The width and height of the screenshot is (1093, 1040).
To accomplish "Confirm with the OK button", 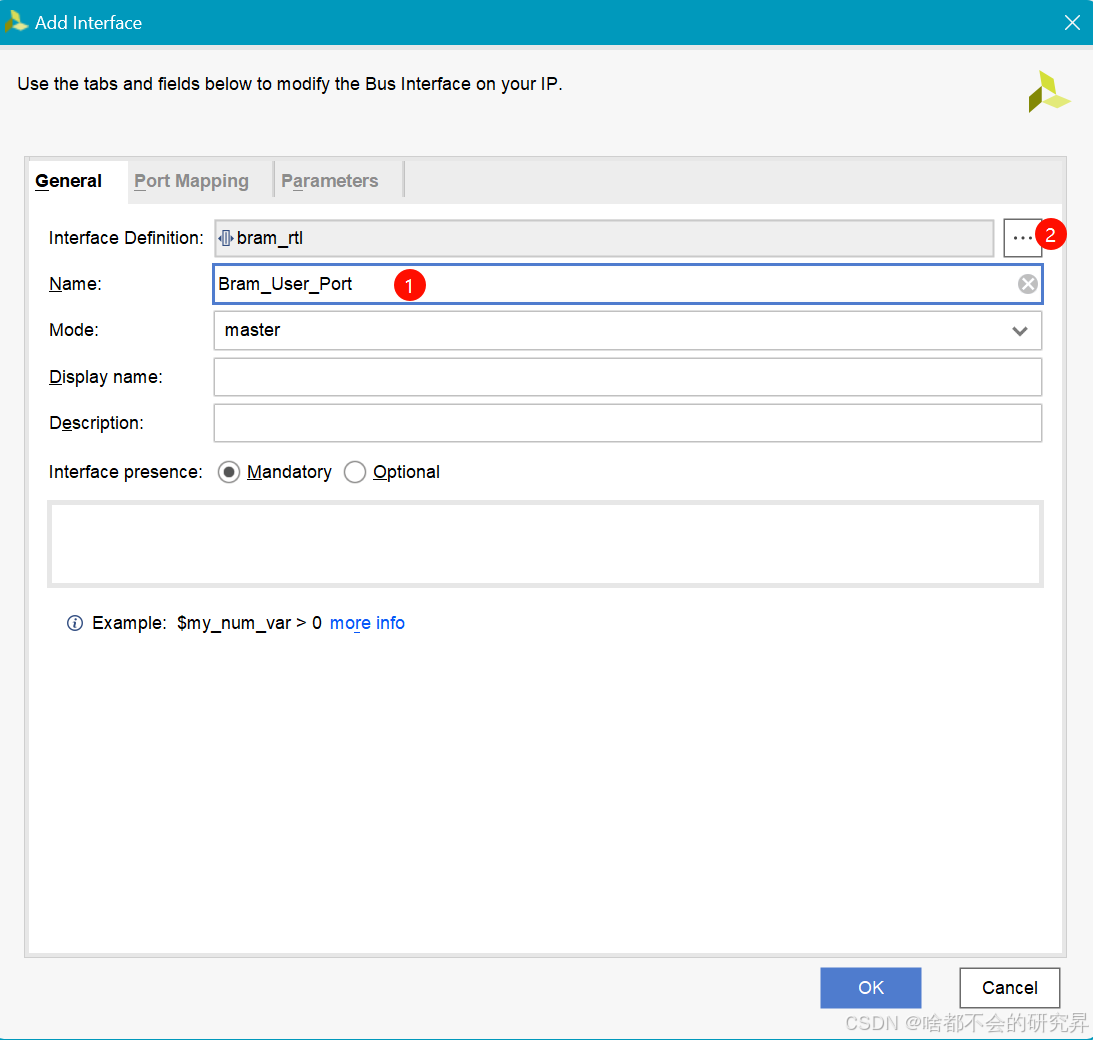I will coord(871,987).
